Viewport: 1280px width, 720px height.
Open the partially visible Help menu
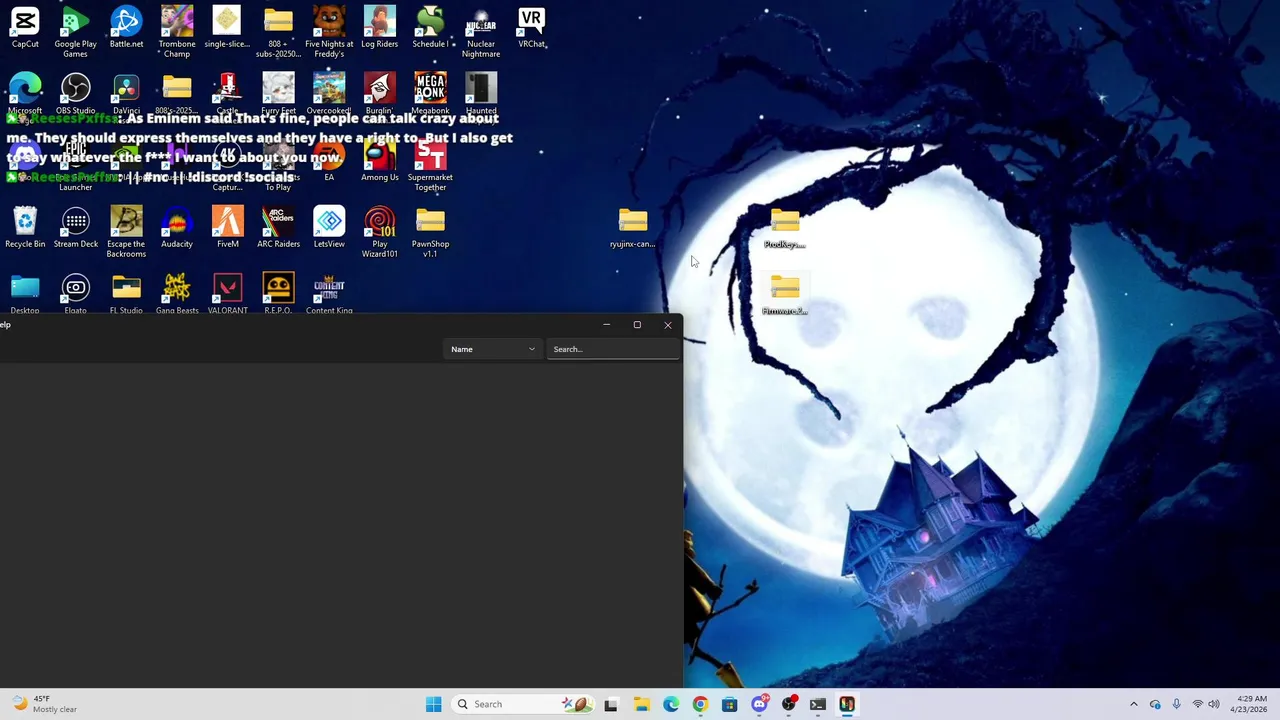5,325
